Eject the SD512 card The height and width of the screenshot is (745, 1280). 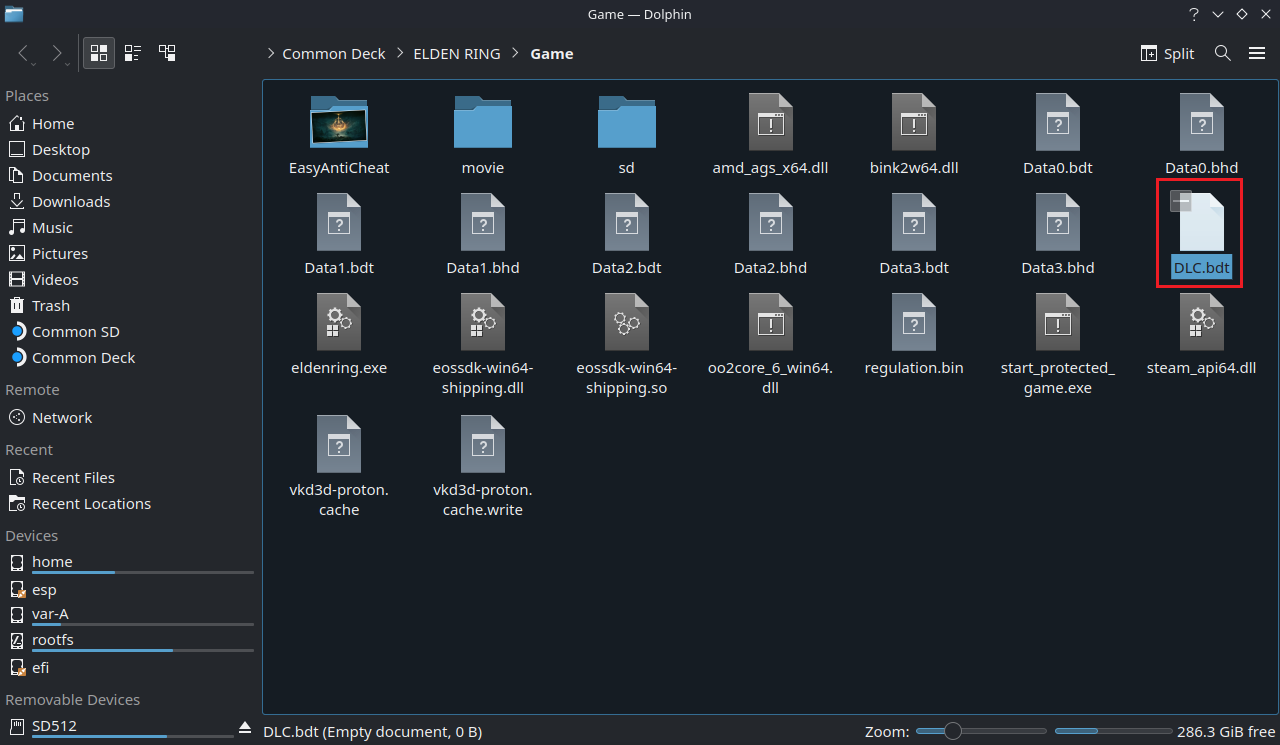point(244,726)
